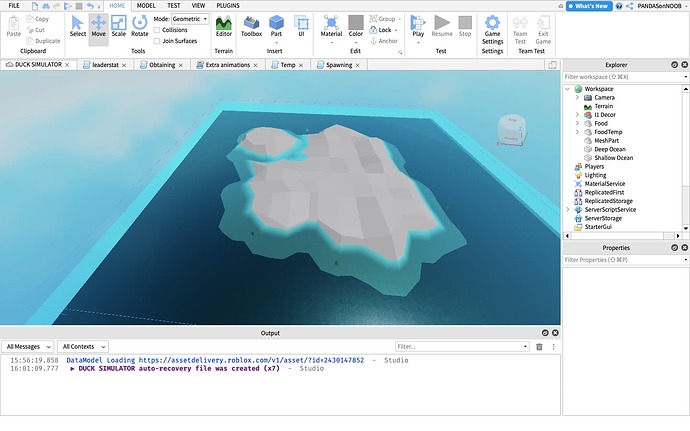The width and height of the screenshot is (690, 431).
Task: Expand the FoodTemp node
Action: 577,132
